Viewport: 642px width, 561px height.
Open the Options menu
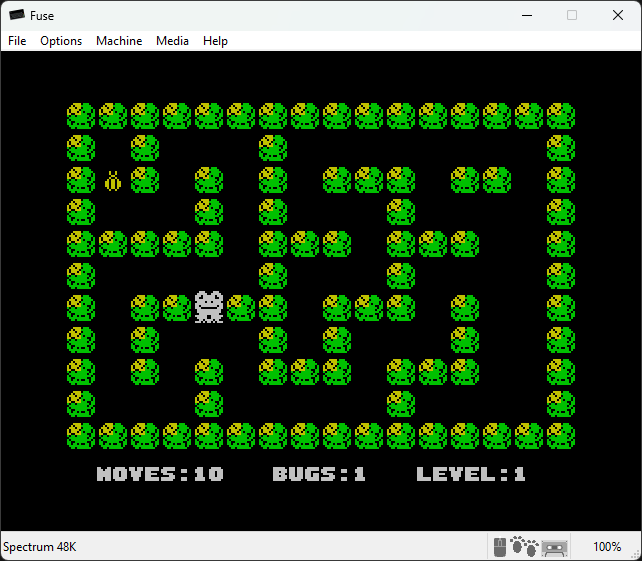coord(61,41)
